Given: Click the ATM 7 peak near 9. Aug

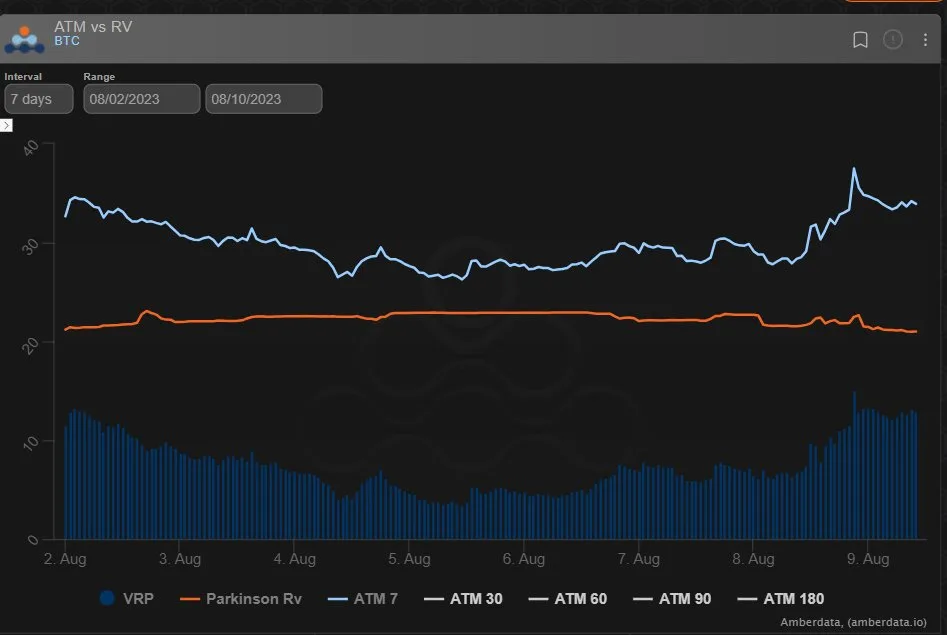Looking at the screenshot, I should 854,169.
